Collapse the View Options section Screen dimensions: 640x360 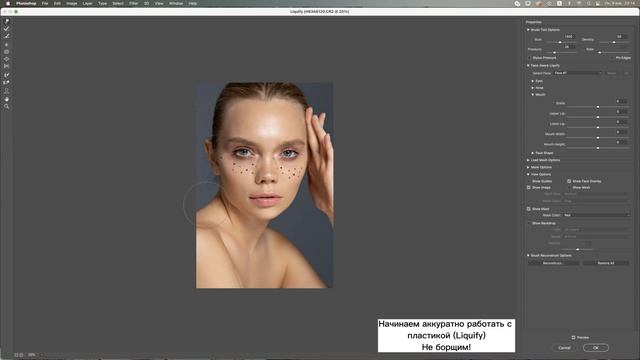528,174
